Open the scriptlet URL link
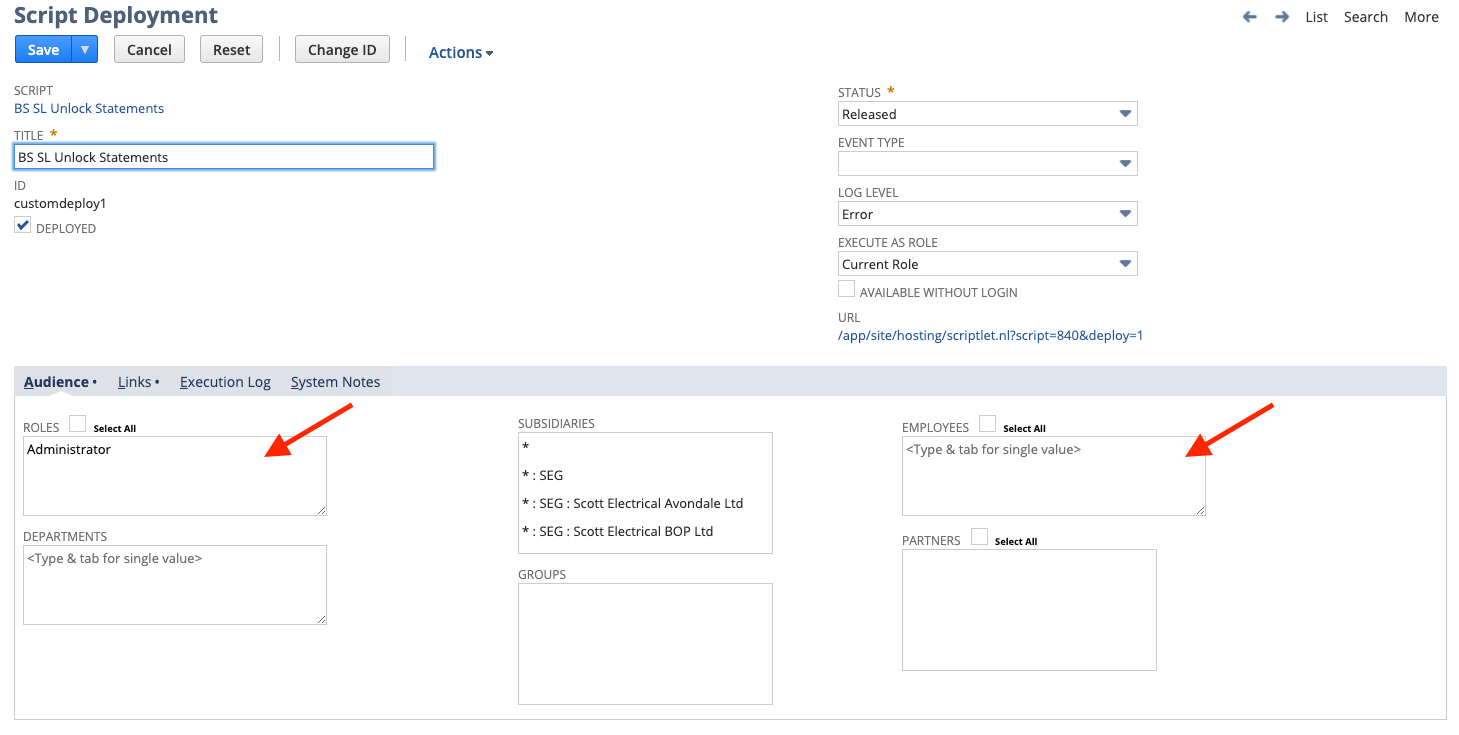This screenshot has width=1459, height=735. 990,336
